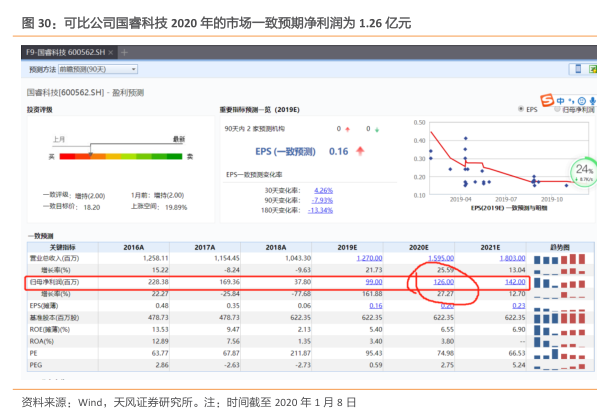Click the 2021E column header

click(x=490, y=247)
